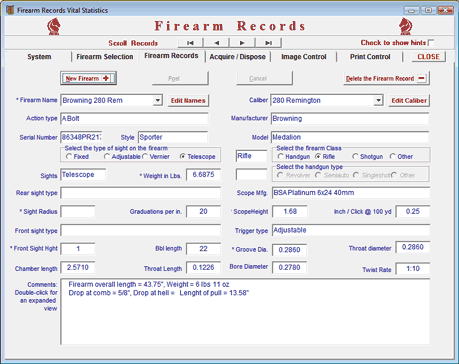Viewport: 459px width, 364px height.
Task: Click the Sights field showing Telescope
Action: click(83, 175)
